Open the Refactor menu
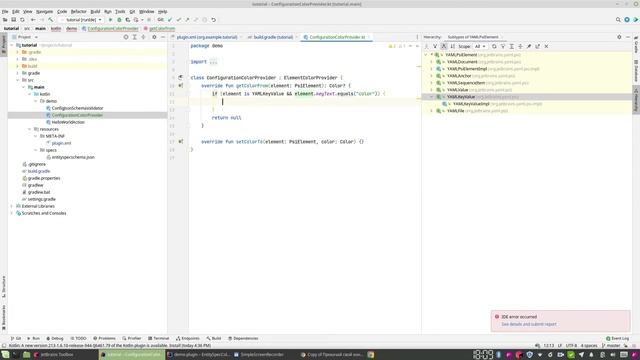This screenshot has height=360, width=640. click(78, 11)
